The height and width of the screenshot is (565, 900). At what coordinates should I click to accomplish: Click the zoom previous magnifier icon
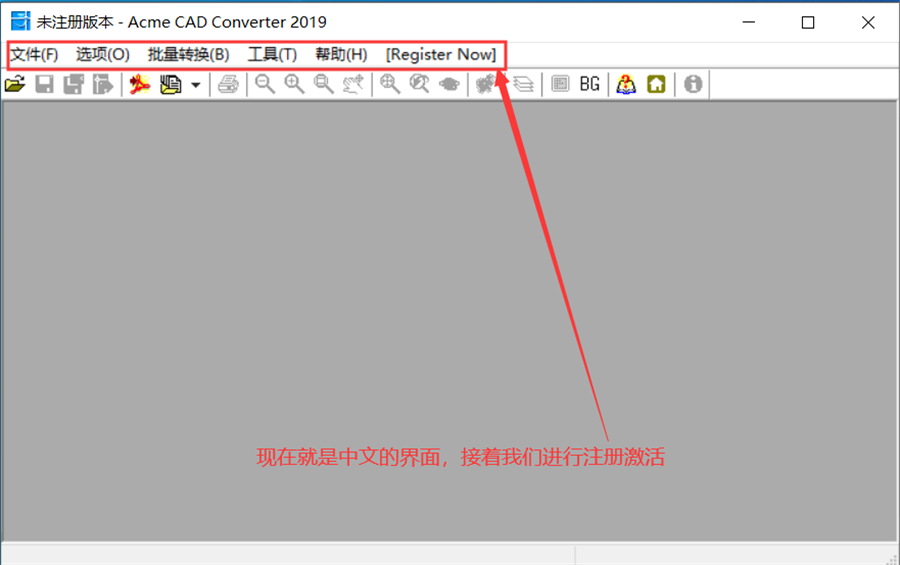[x=420, y=84]
